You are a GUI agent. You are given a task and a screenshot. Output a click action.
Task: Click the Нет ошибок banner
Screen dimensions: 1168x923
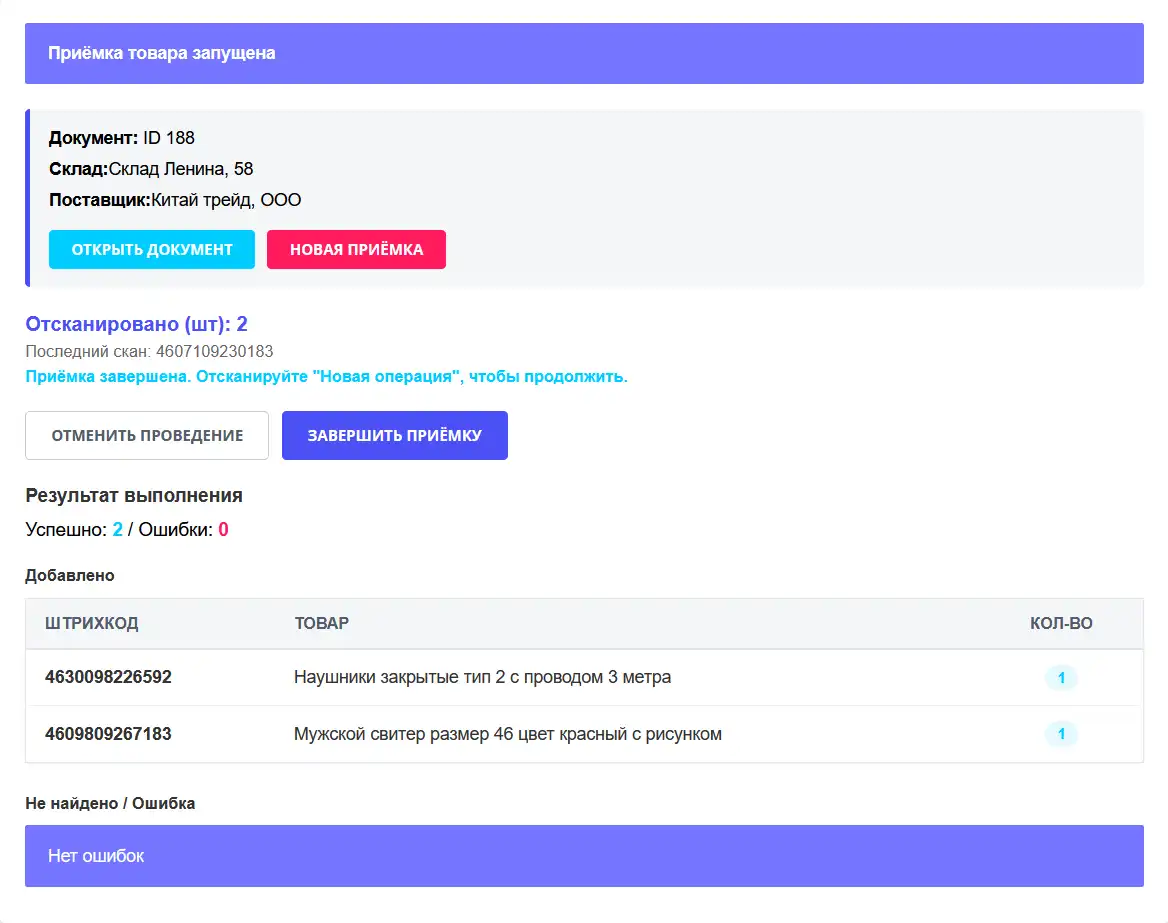pos(584,856)
